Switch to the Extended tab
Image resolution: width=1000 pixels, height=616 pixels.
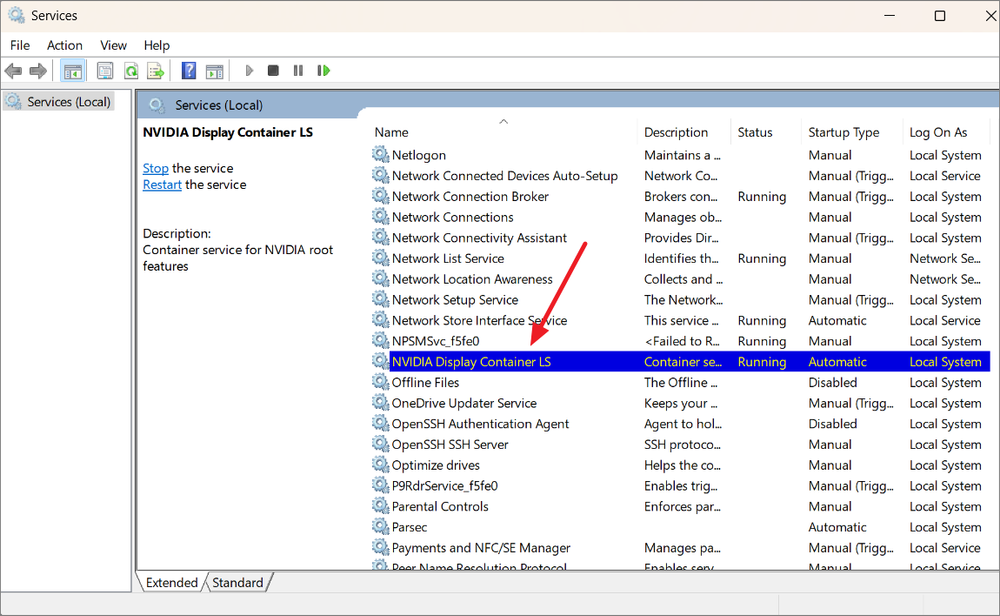pos(172,582)
